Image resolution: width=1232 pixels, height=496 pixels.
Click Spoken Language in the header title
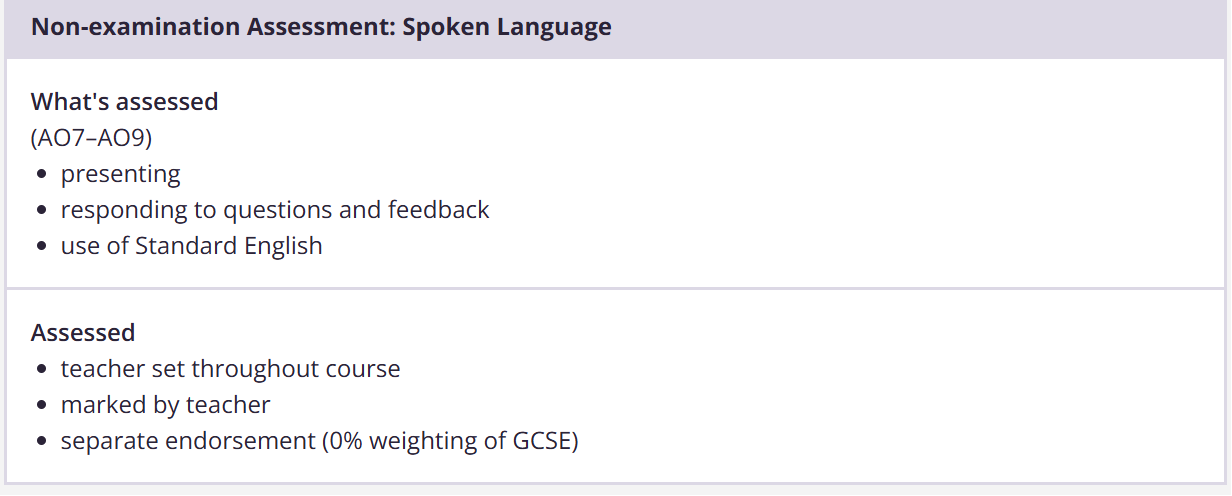(x=506, y=27)
